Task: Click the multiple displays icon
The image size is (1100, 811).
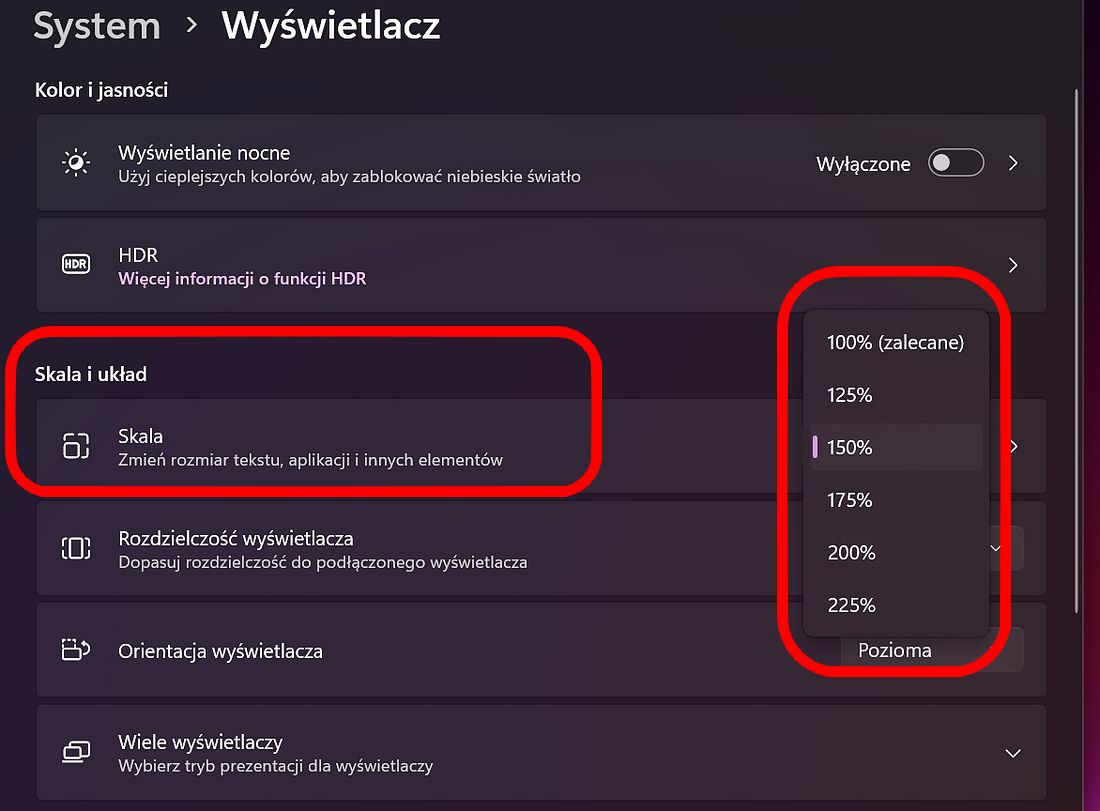Action: click(x=76, y=752)
